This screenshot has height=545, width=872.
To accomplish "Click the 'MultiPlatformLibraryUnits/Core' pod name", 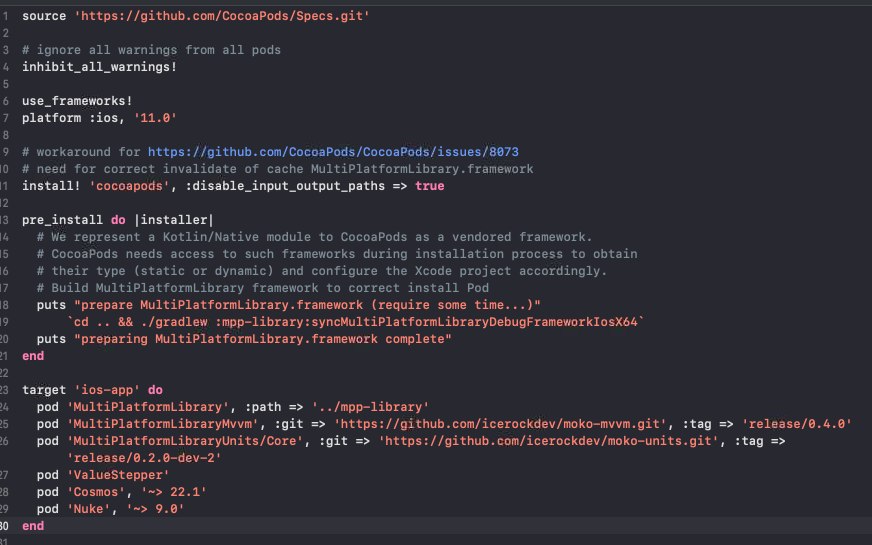I will coord(185,441).
